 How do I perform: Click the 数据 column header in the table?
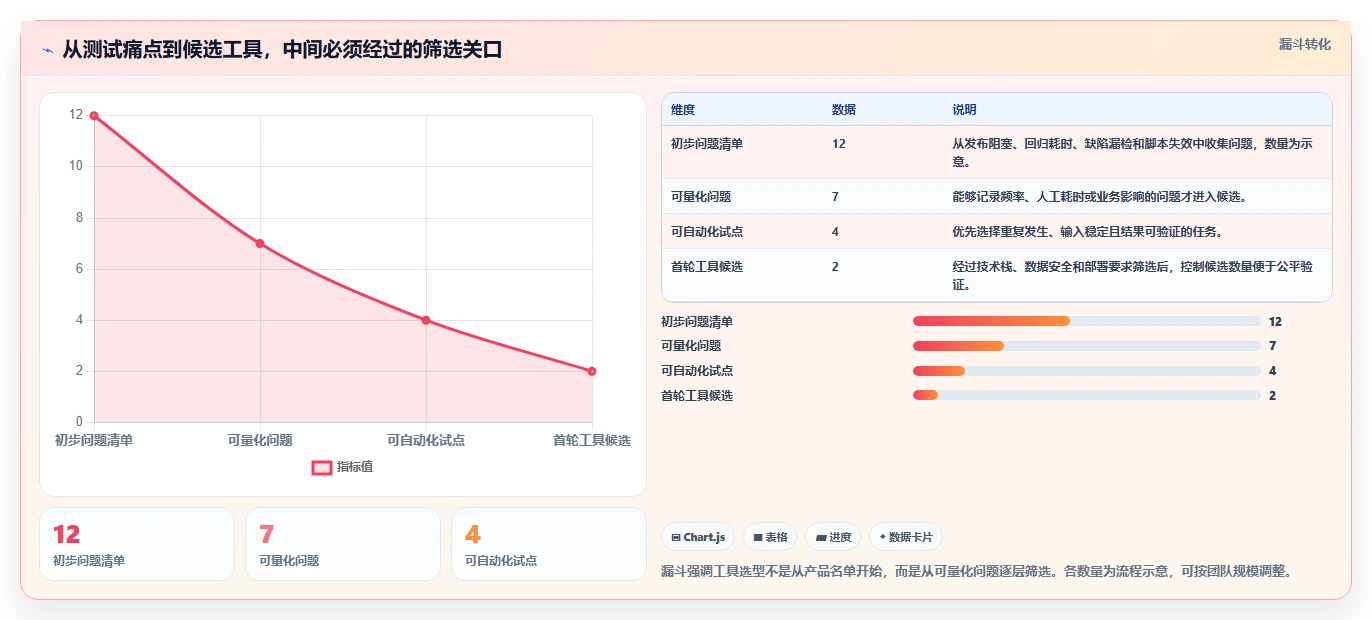[x=844, y=110]
